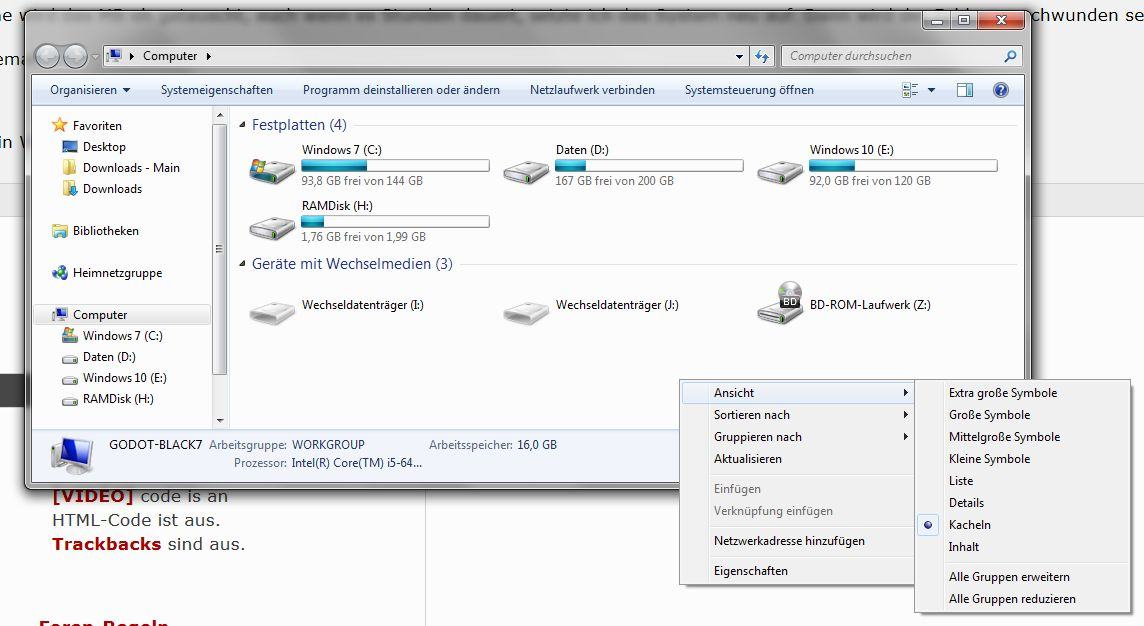Image resolution: width=1144 pixels, height=626 pixels.
Task: Select Wechseldatenträger (I:) removable drive icon
Action: coord(271,312)
